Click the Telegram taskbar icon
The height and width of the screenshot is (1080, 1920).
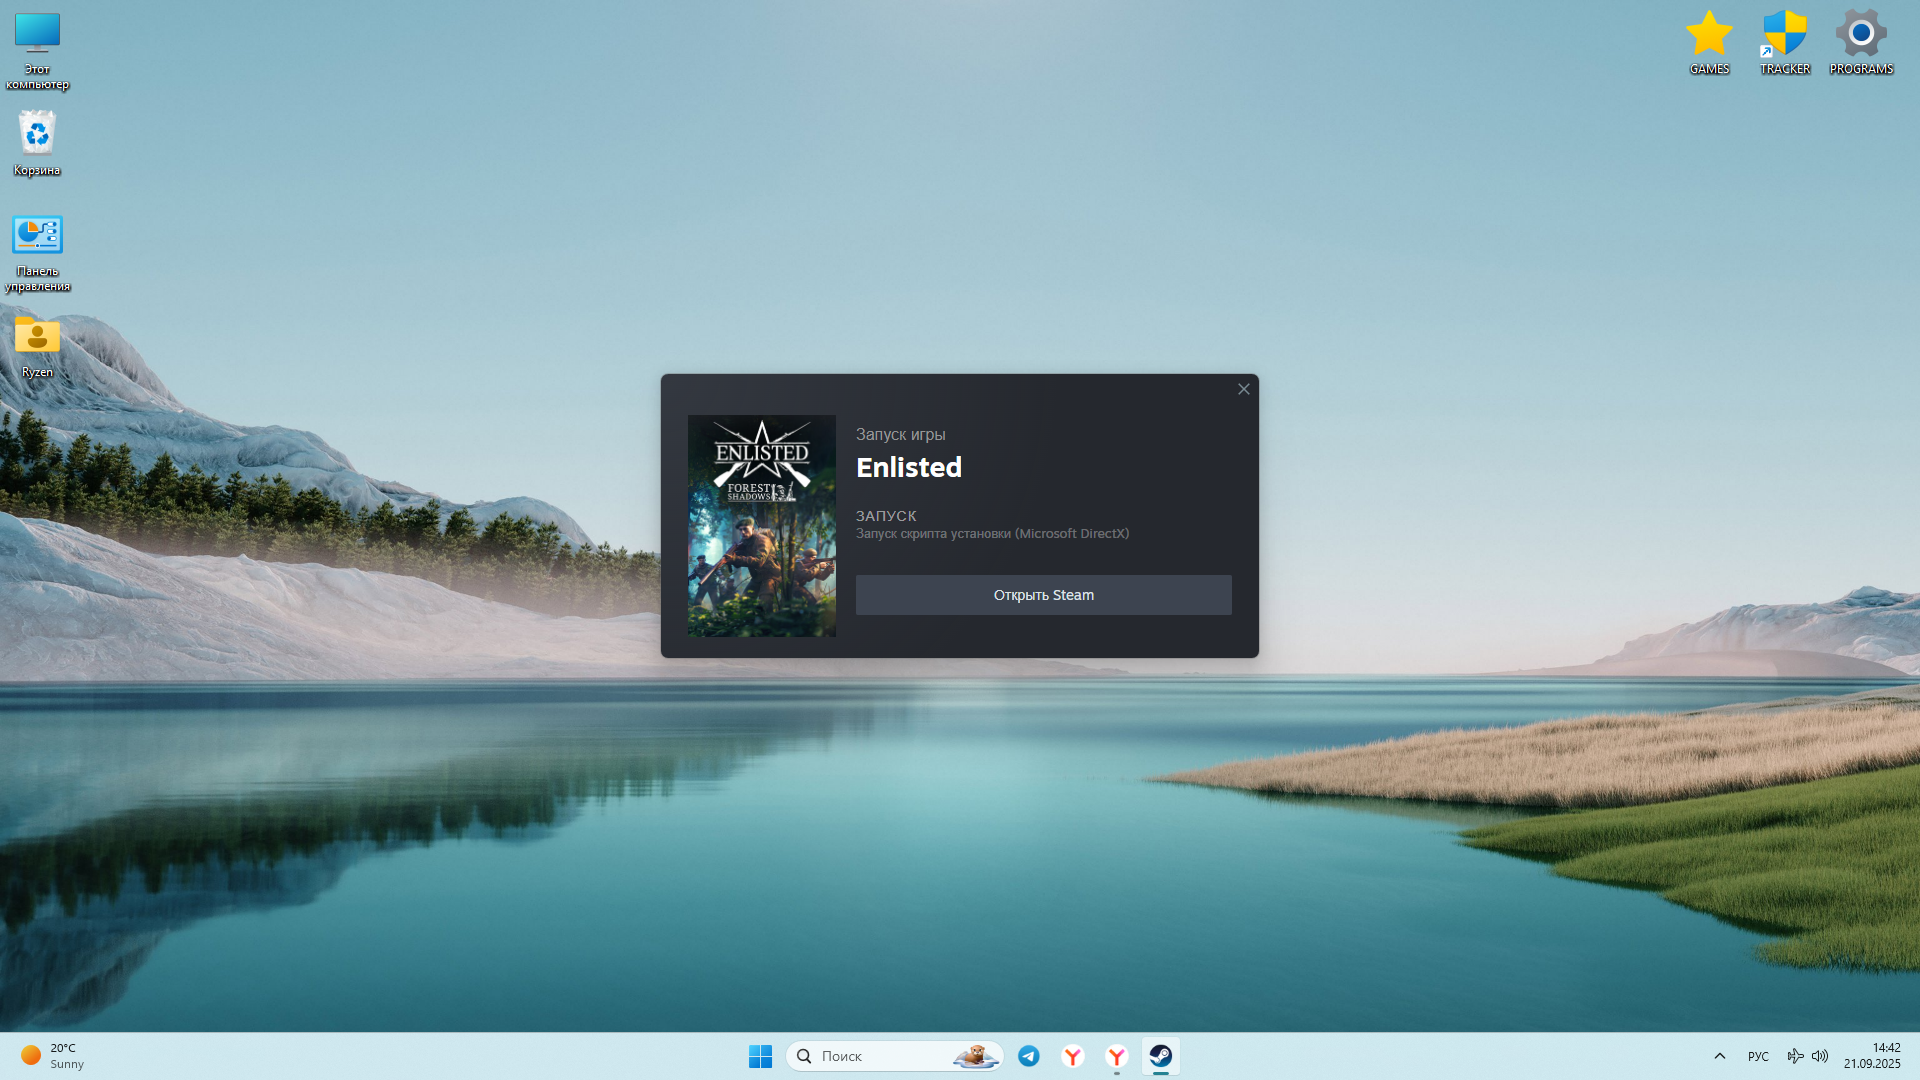click(1029, 1056)
